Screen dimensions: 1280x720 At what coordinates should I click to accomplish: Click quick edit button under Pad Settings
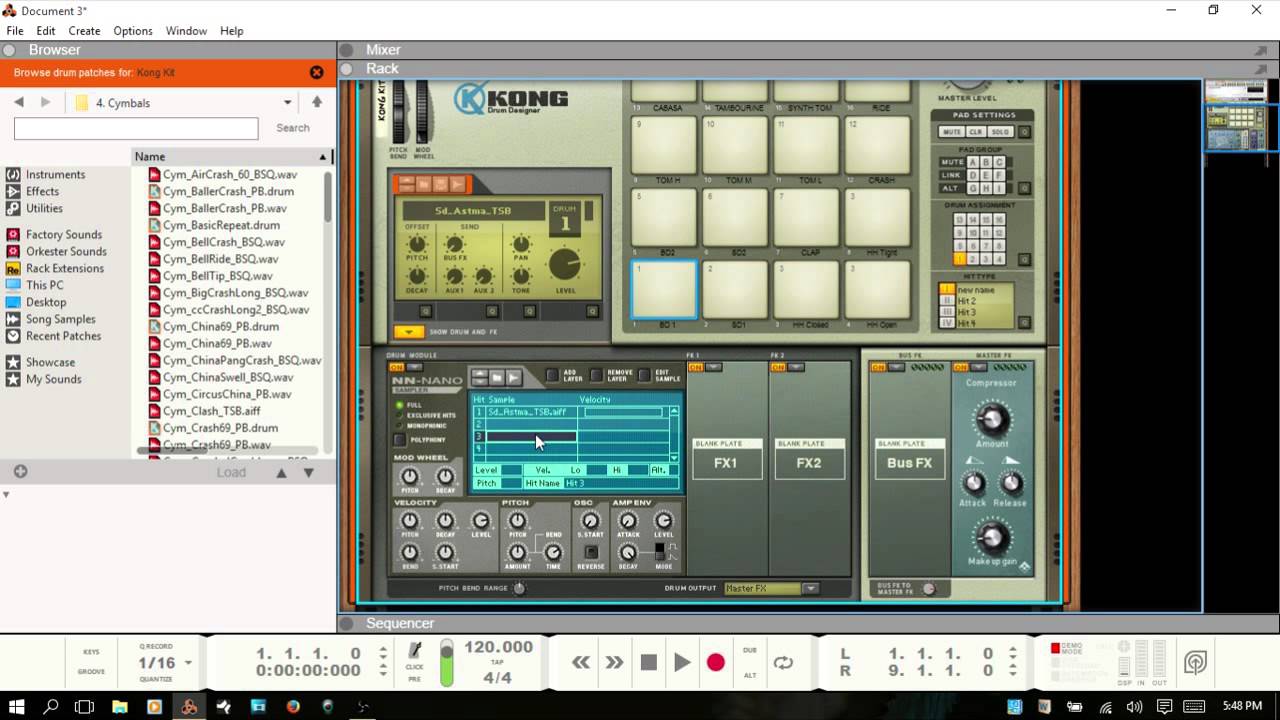[x=1024, y=132]
